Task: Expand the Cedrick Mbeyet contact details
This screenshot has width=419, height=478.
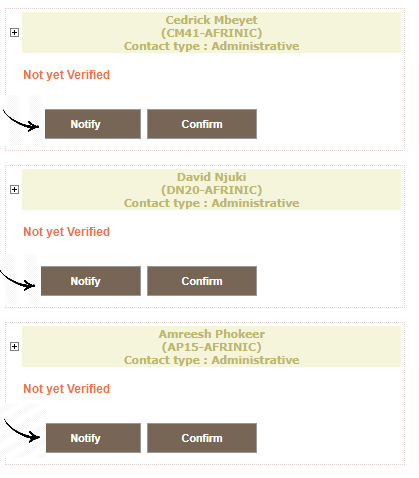Action: pyautogui.click(x=14, y=33)
